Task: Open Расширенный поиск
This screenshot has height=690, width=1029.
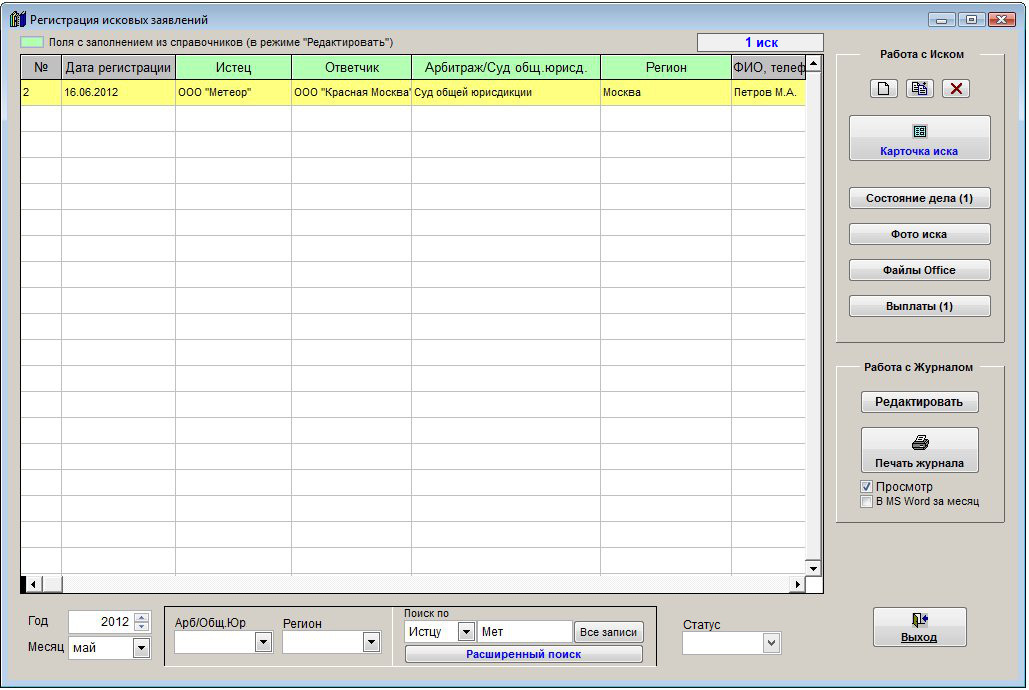Action: (x=524, y=654)
